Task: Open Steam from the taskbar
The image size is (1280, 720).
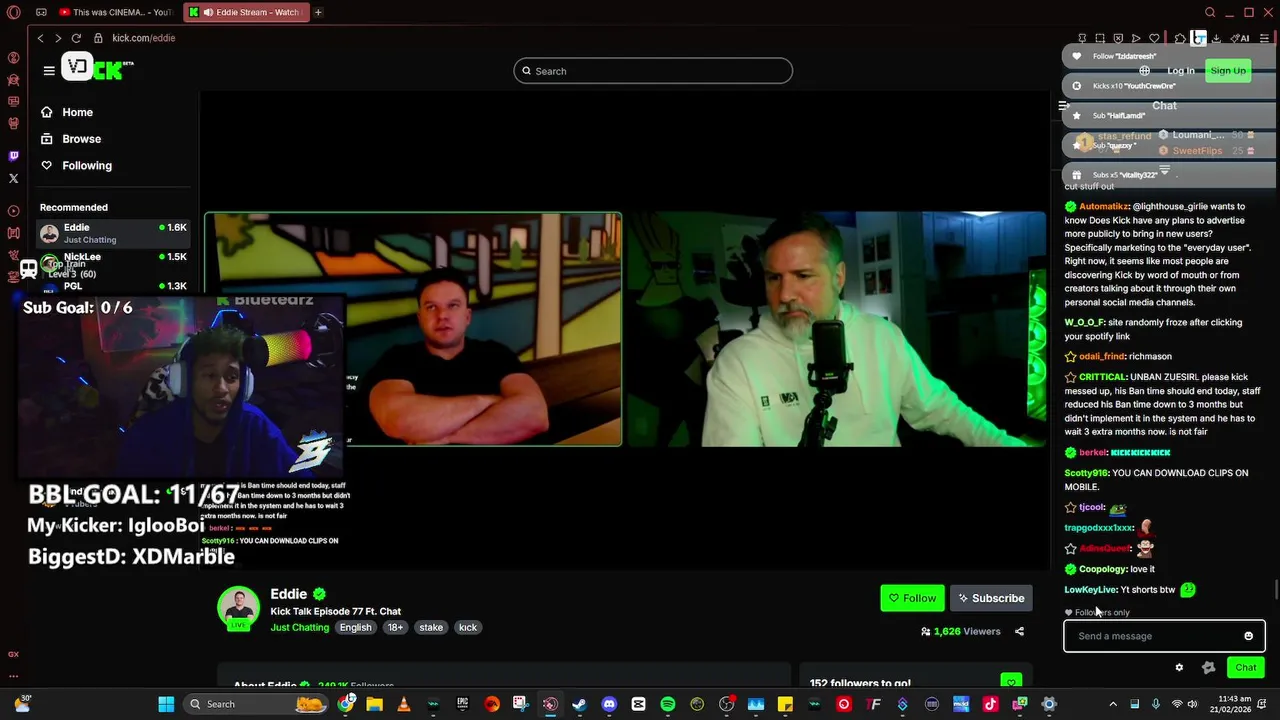Action: (579, 704)
